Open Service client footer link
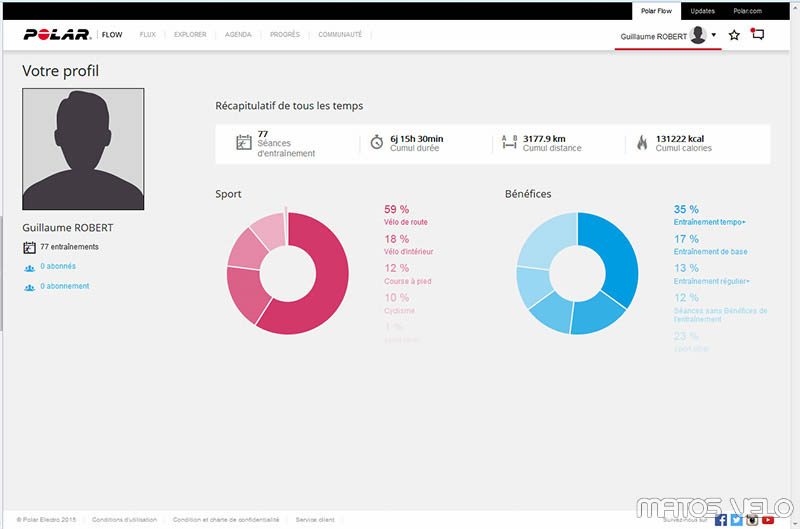 tap(315, 520)
